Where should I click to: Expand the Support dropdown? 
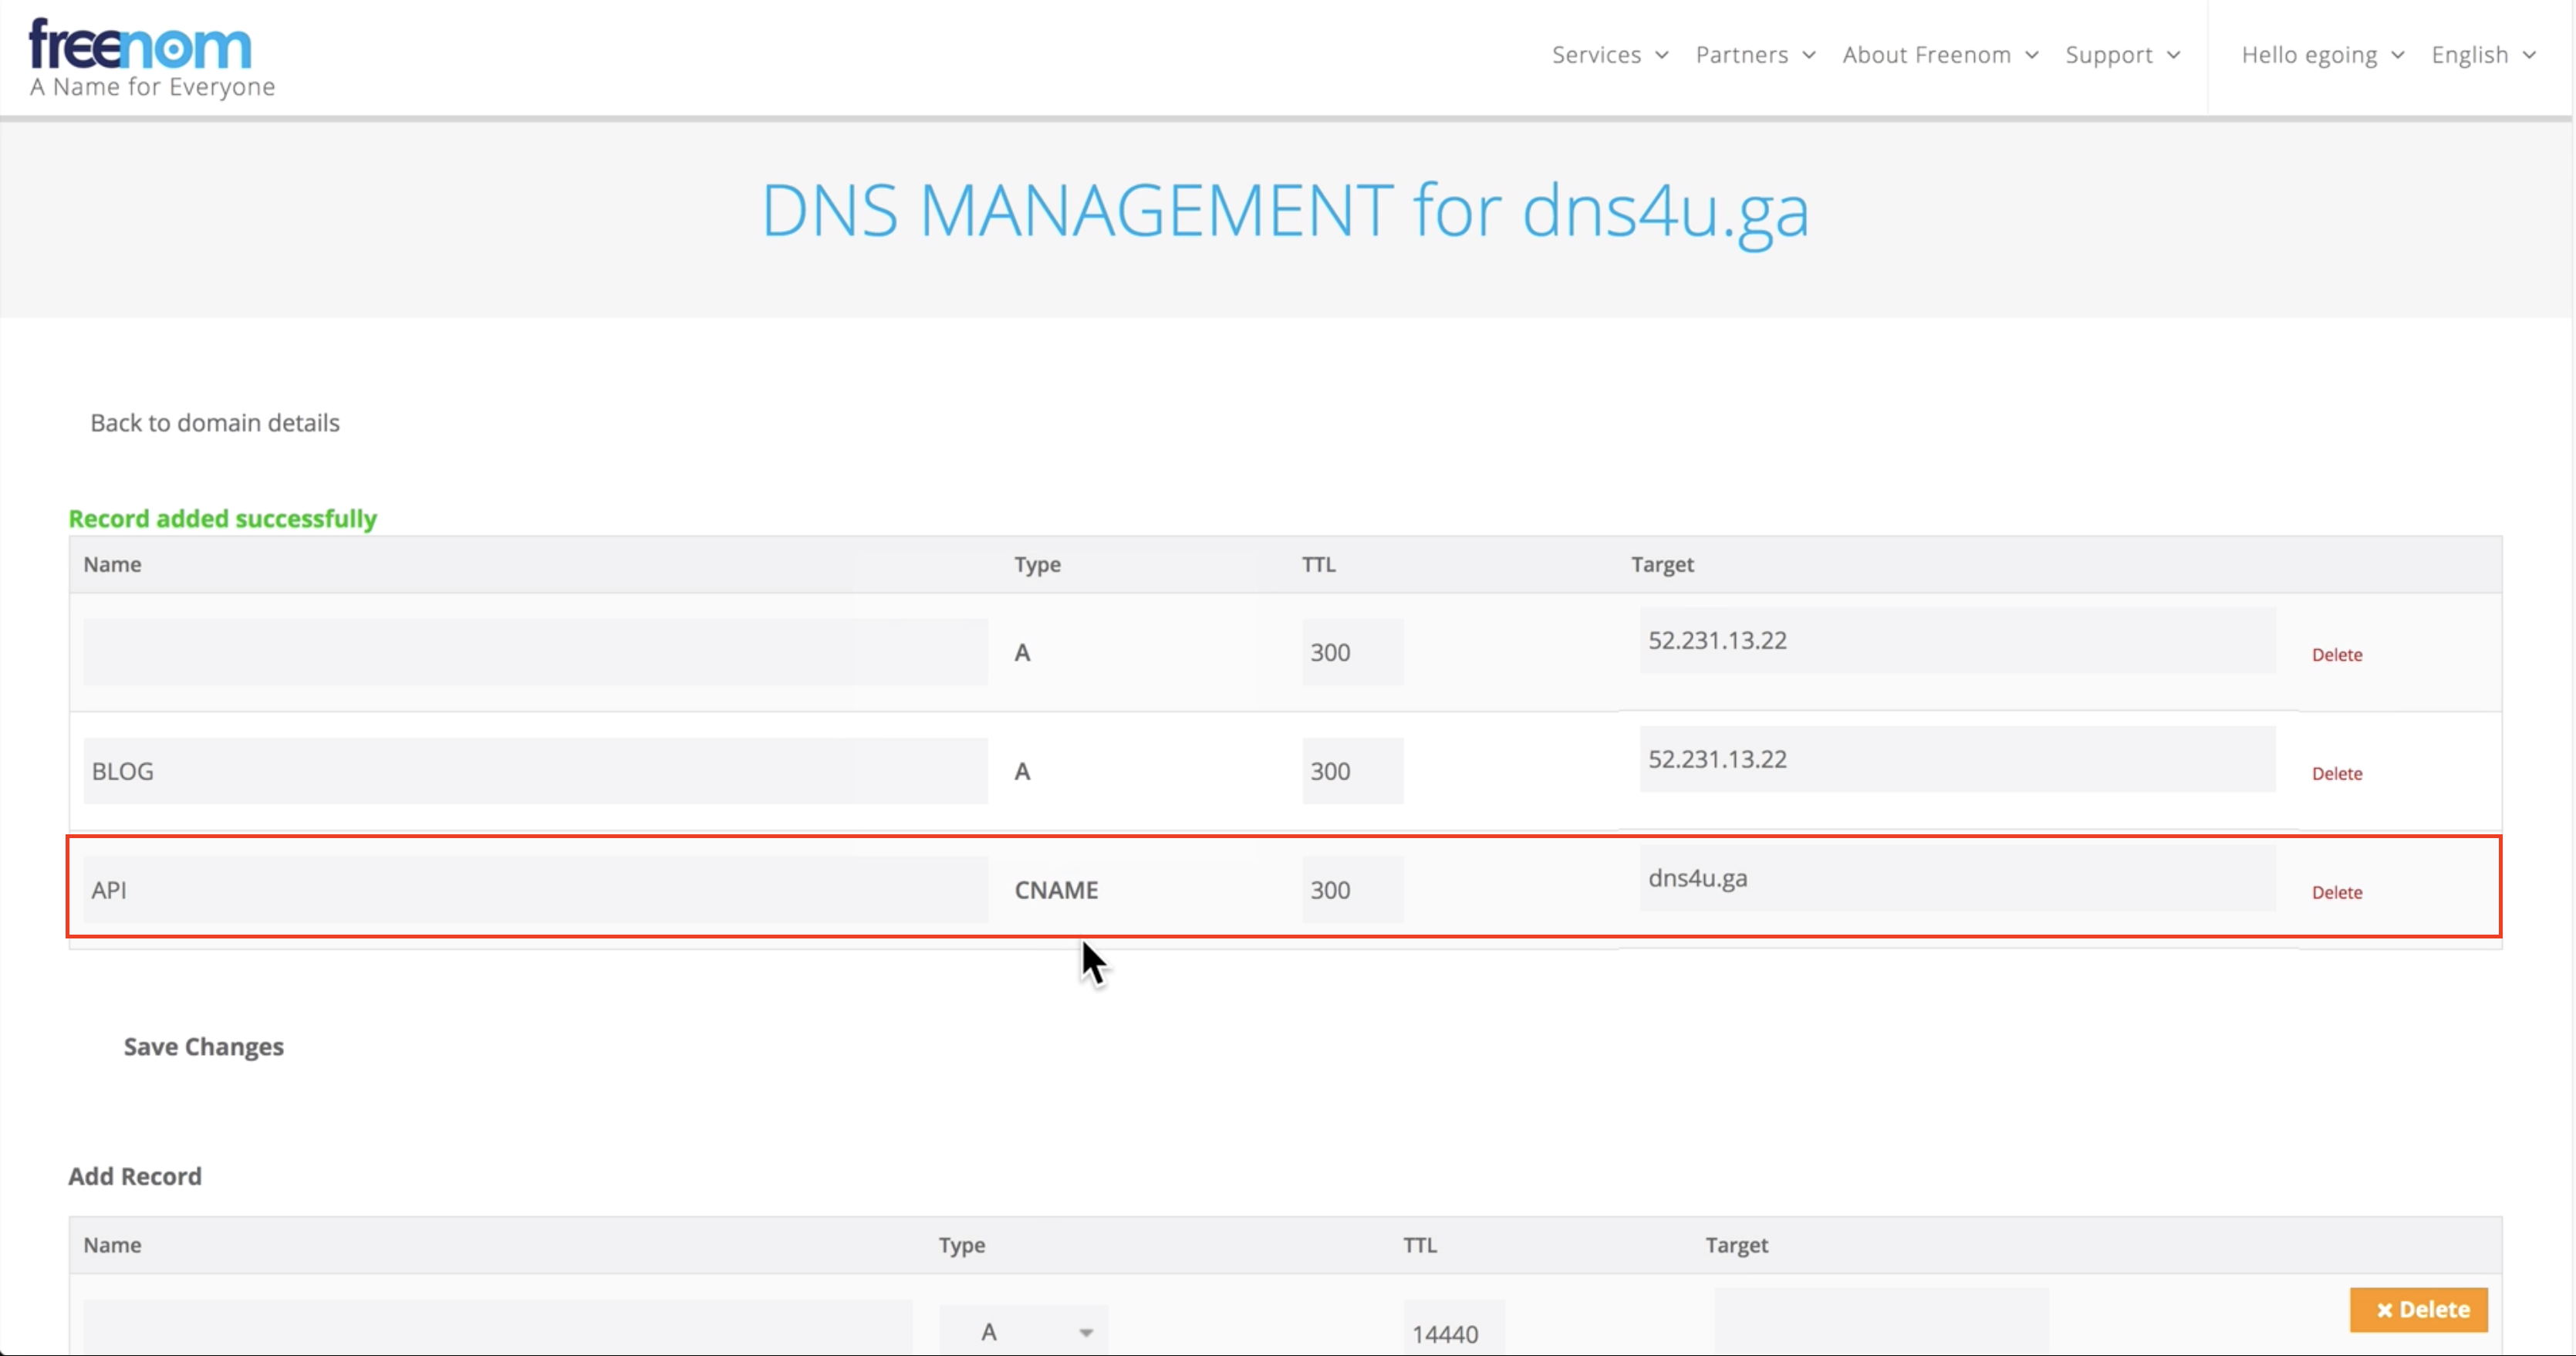pyautogui.click(x=2121, y=55)
